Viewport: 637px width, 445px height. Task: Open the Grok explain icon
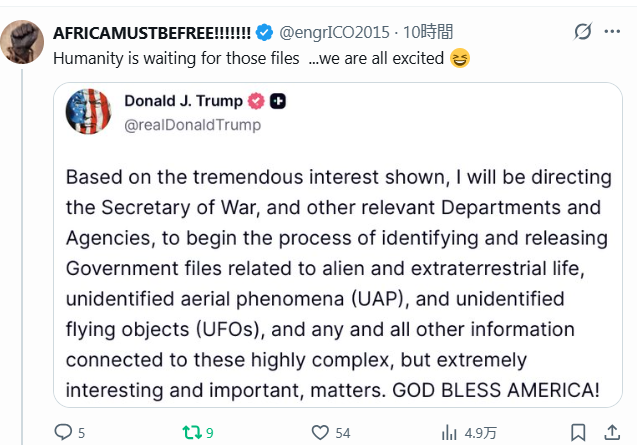[582, 33]
